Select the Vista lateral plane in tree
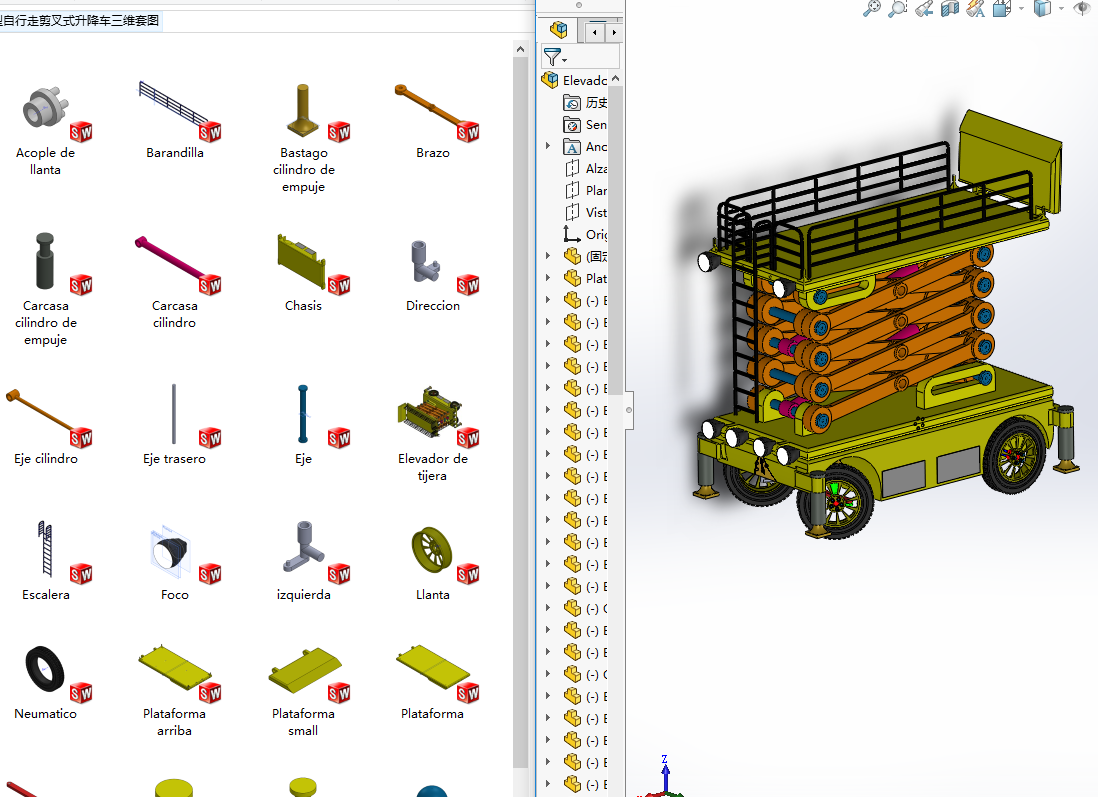Image resolution: width=1098 pixels, height=797 pixels. pos(585,213)
